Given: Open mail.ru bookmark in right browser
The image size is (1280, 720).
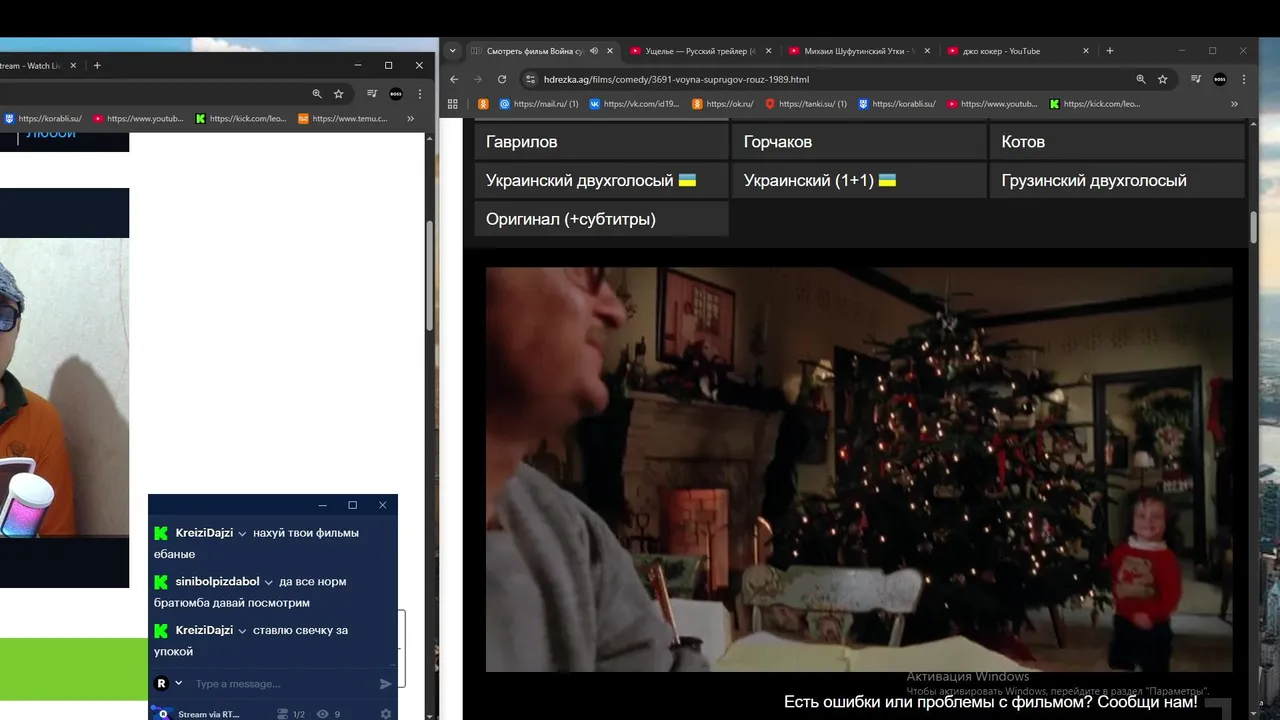Looking at the screenshot, I should click(x=538, y=103).
